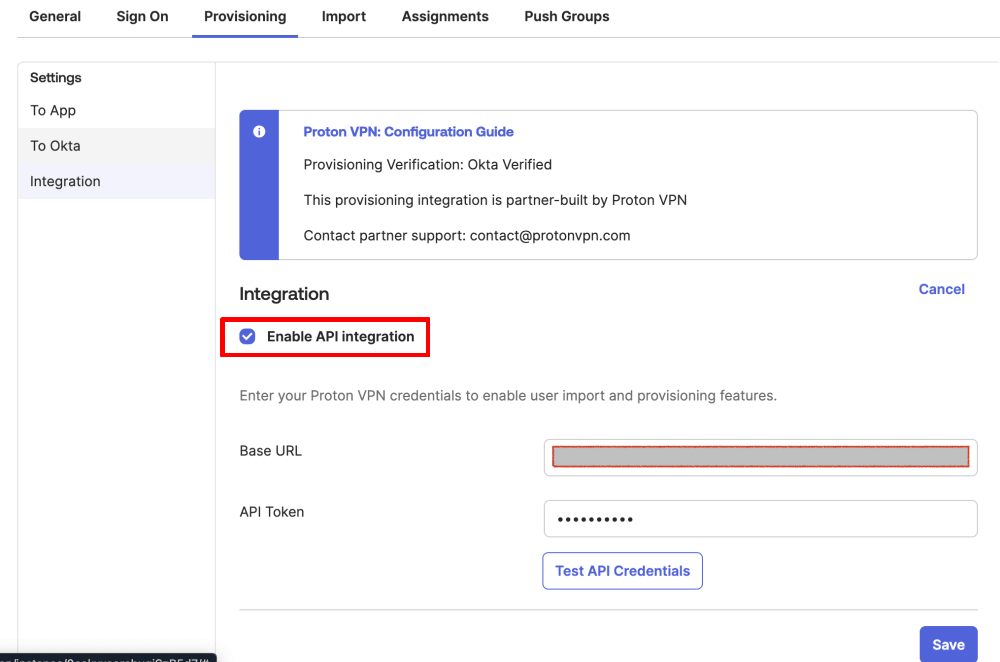
Task: Click the contact@protonvpn.com support text
Action: pyautogui.click(x=550, y=235)
